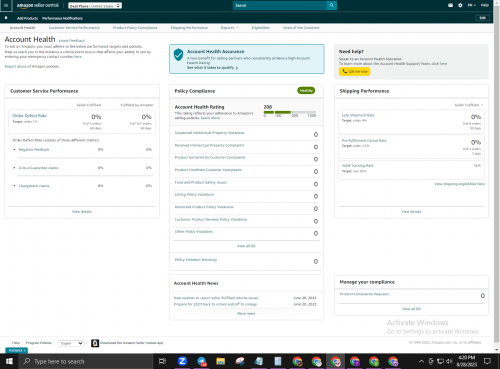Click the Amazon Seller Central logo
The image size is (500, 369).
point(38,5)
